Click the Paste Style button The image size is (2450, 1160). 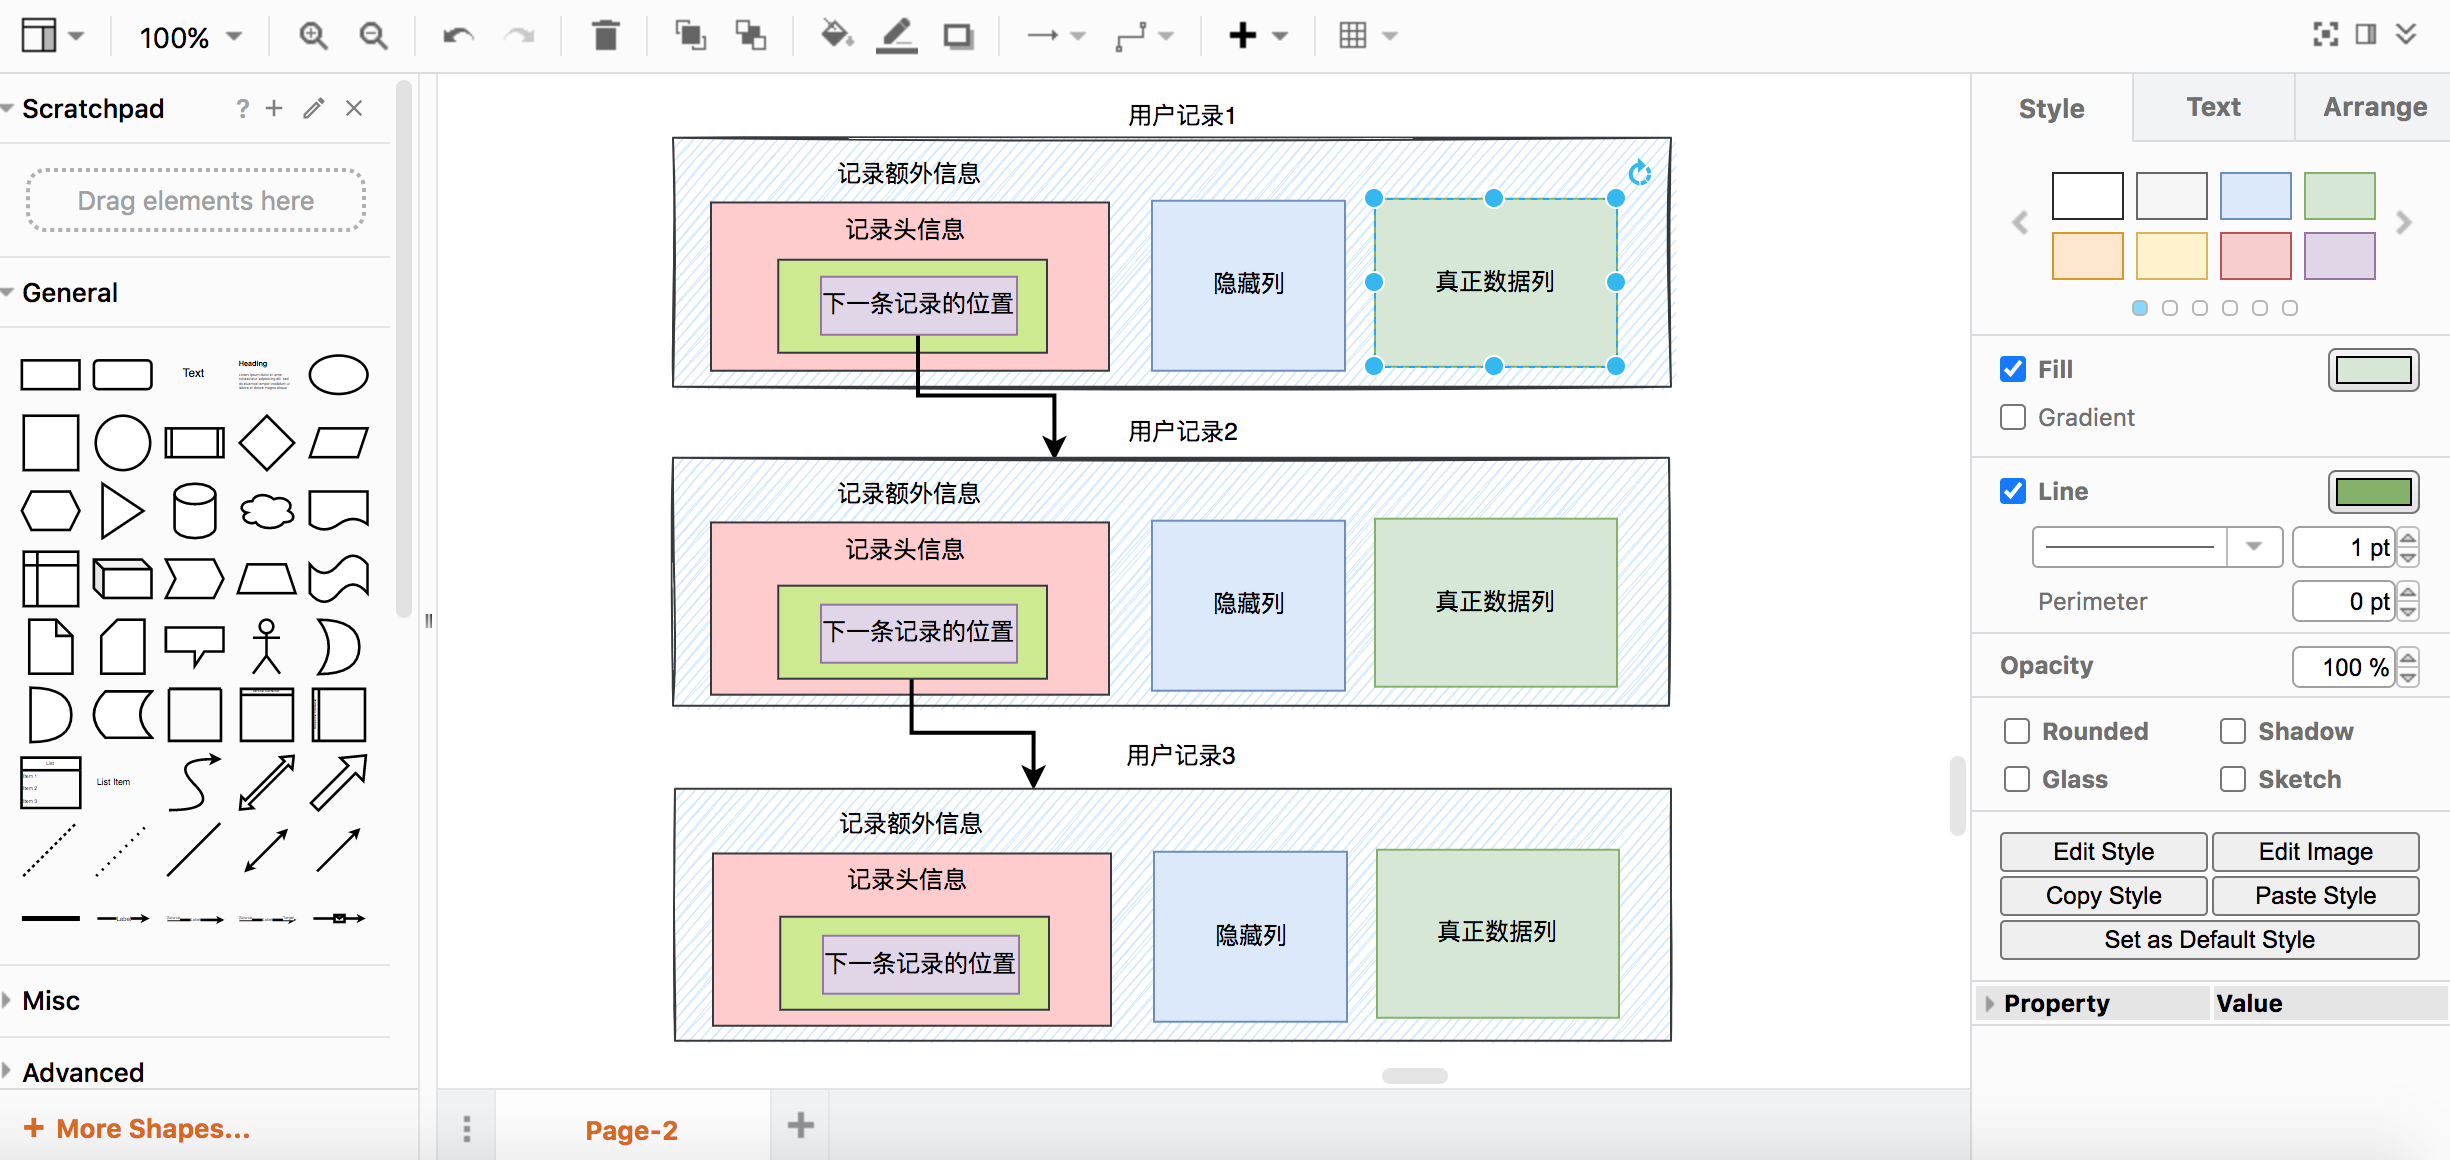coord(2315,896)
